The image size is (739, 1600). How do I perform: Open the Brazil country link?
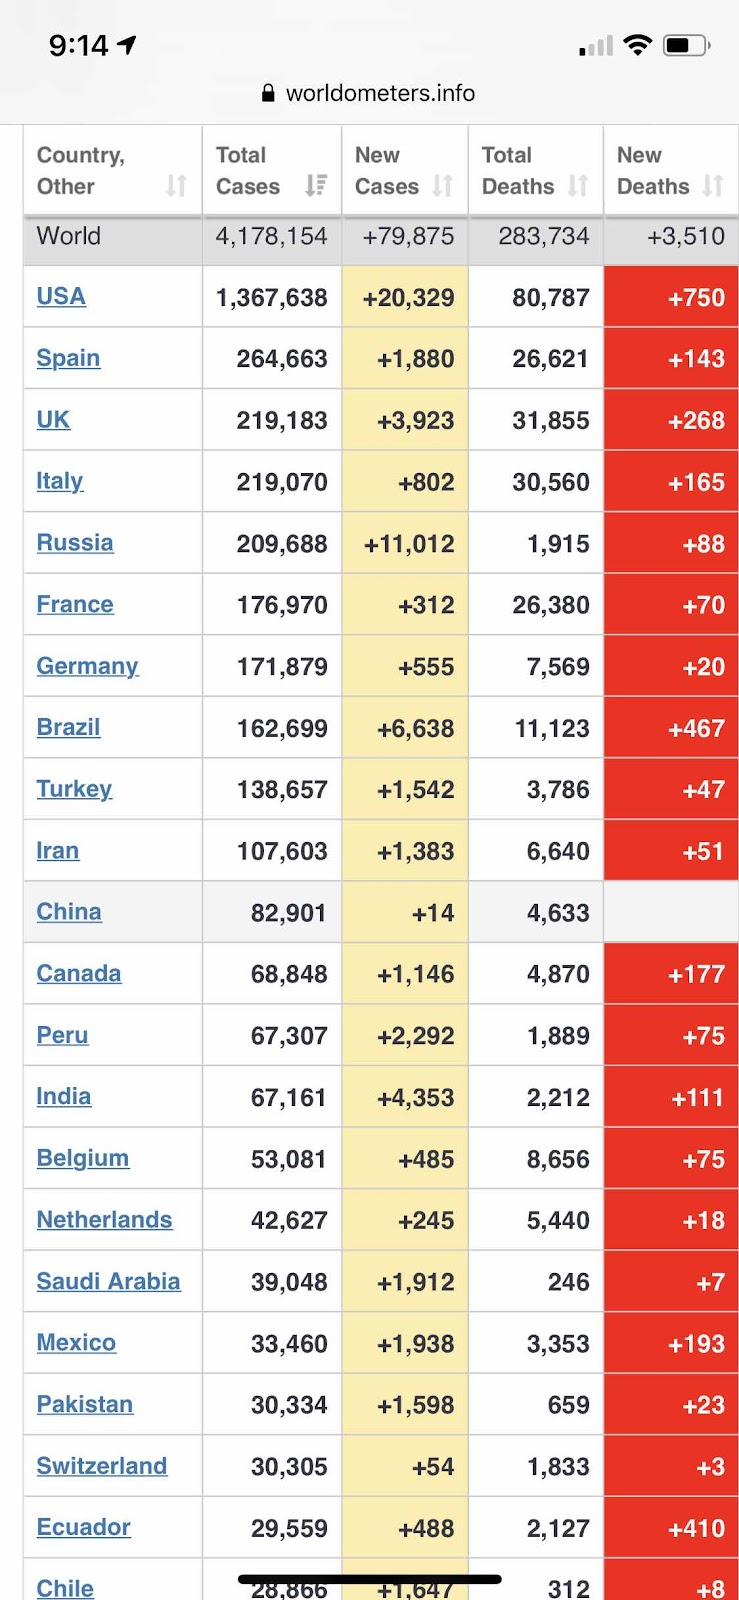[68, 727]
